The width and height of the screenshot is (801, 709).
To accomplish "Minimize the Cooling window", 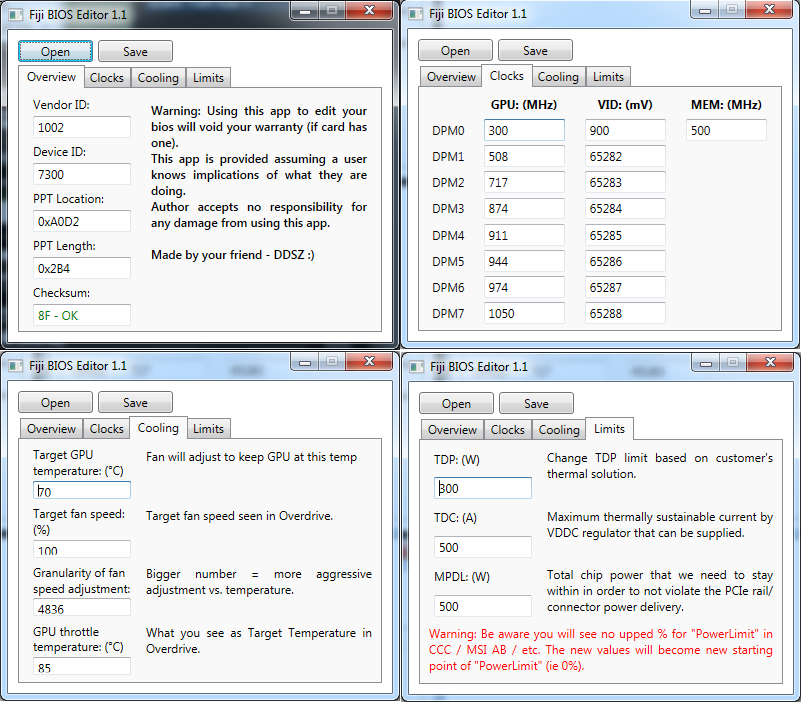I will pyautogui.click(x=305, y=362).
